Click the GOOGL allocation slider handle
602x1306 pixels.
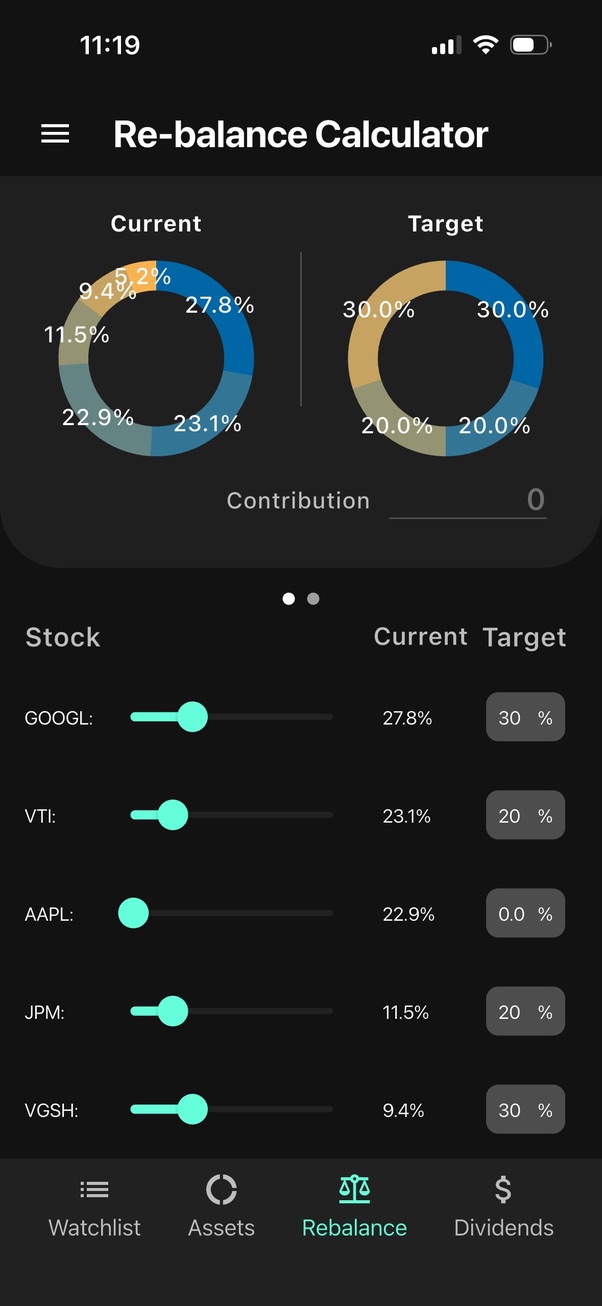click(192, 716)
